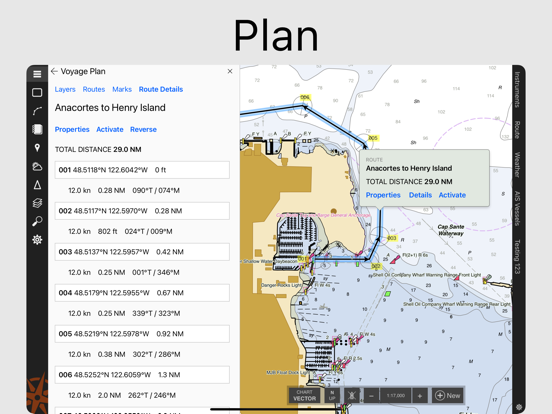The height and width of the screenshot is (414, 552).
Task: Open the Weather side tab
Action: click(x=517, y=165)
